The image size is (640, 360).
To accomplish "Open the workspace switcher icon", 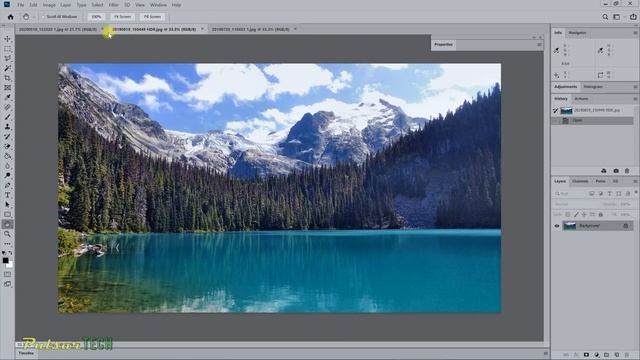I will click(617, 17).
